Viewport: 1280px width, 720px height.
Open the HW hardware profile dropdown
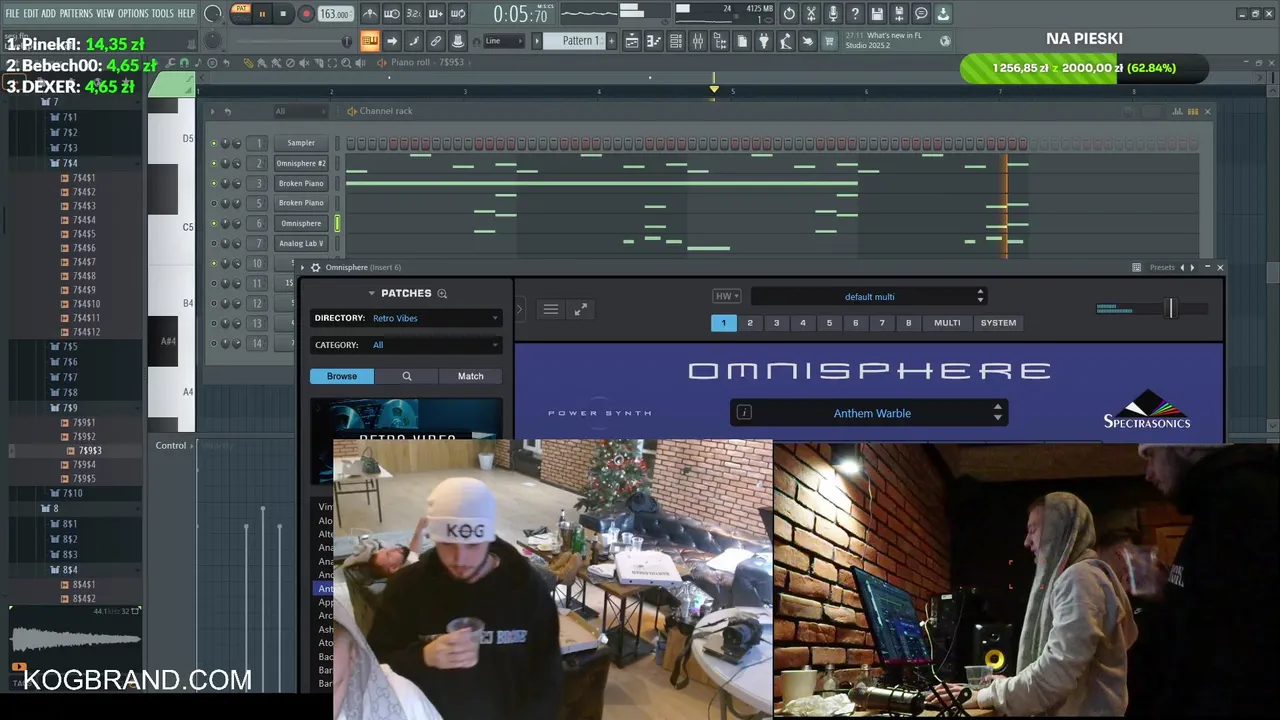727,296
